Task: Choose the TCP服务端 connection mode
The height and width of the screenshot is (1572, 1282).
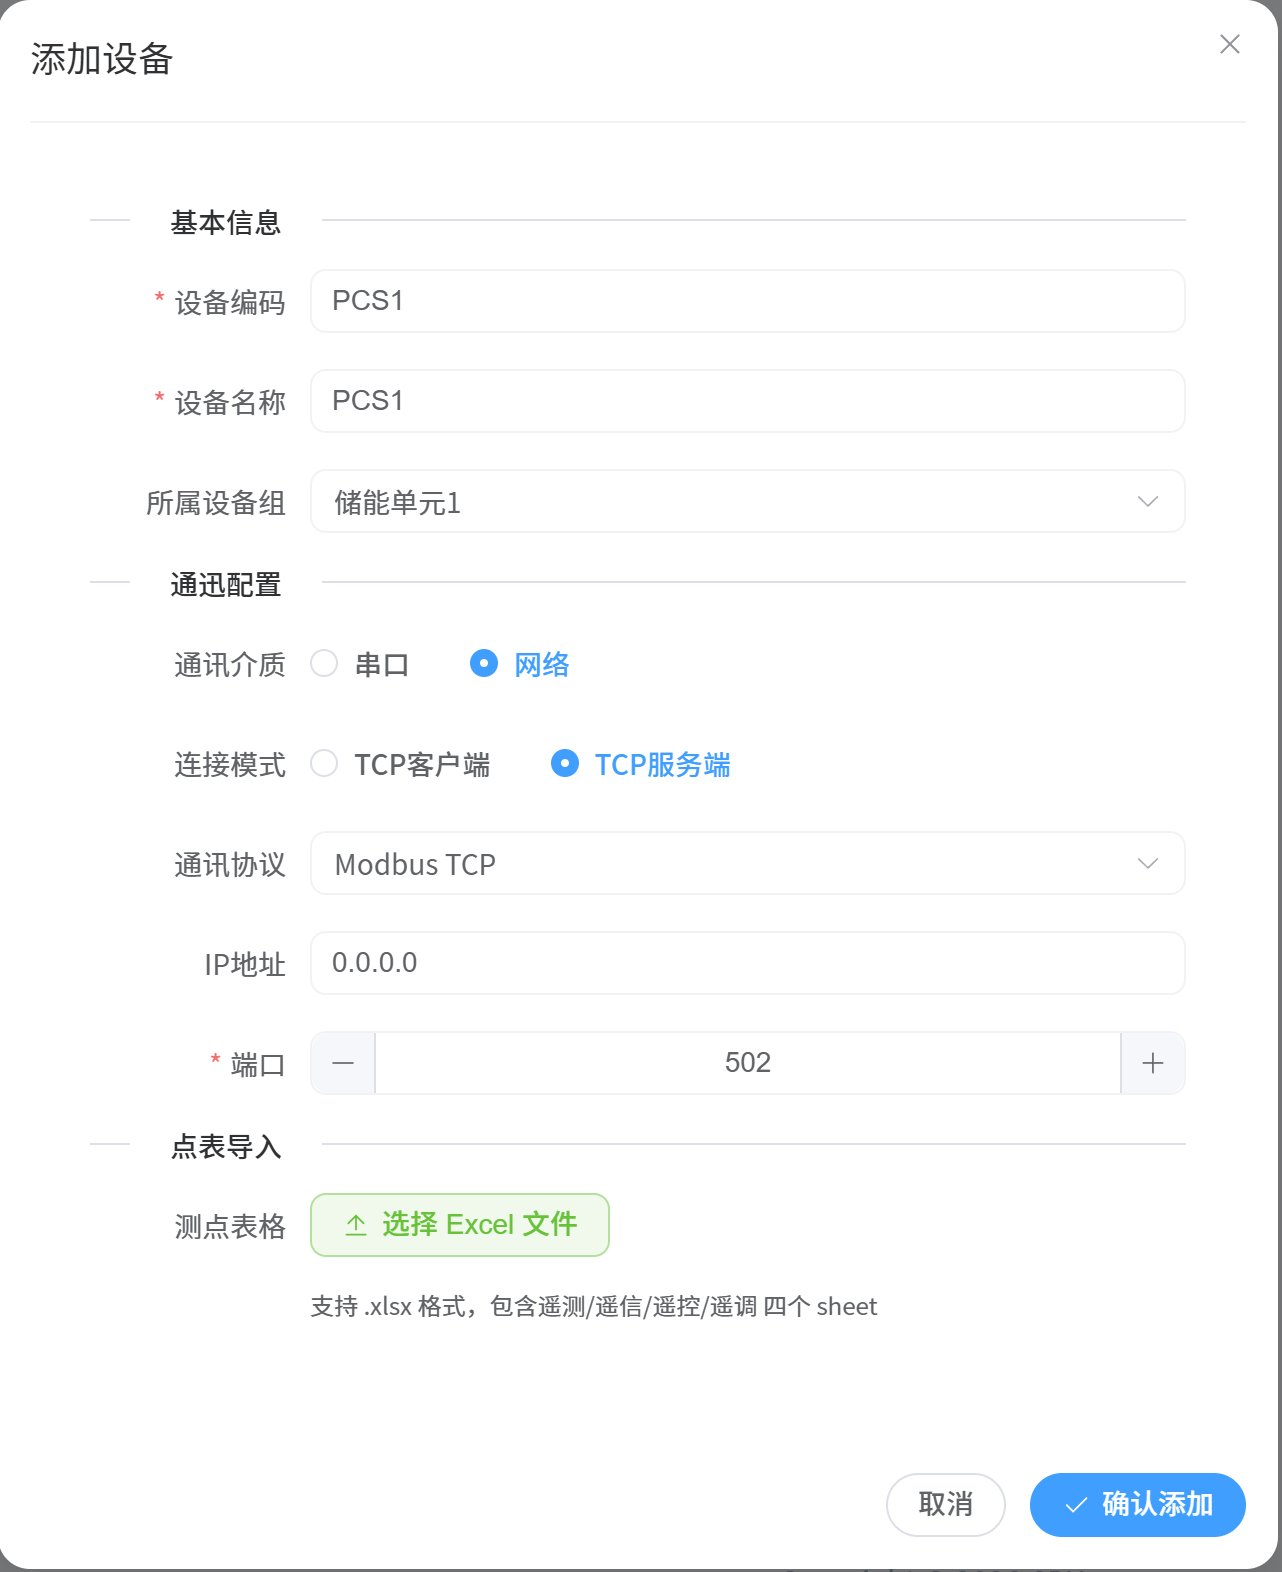Action: click(565, 764)
